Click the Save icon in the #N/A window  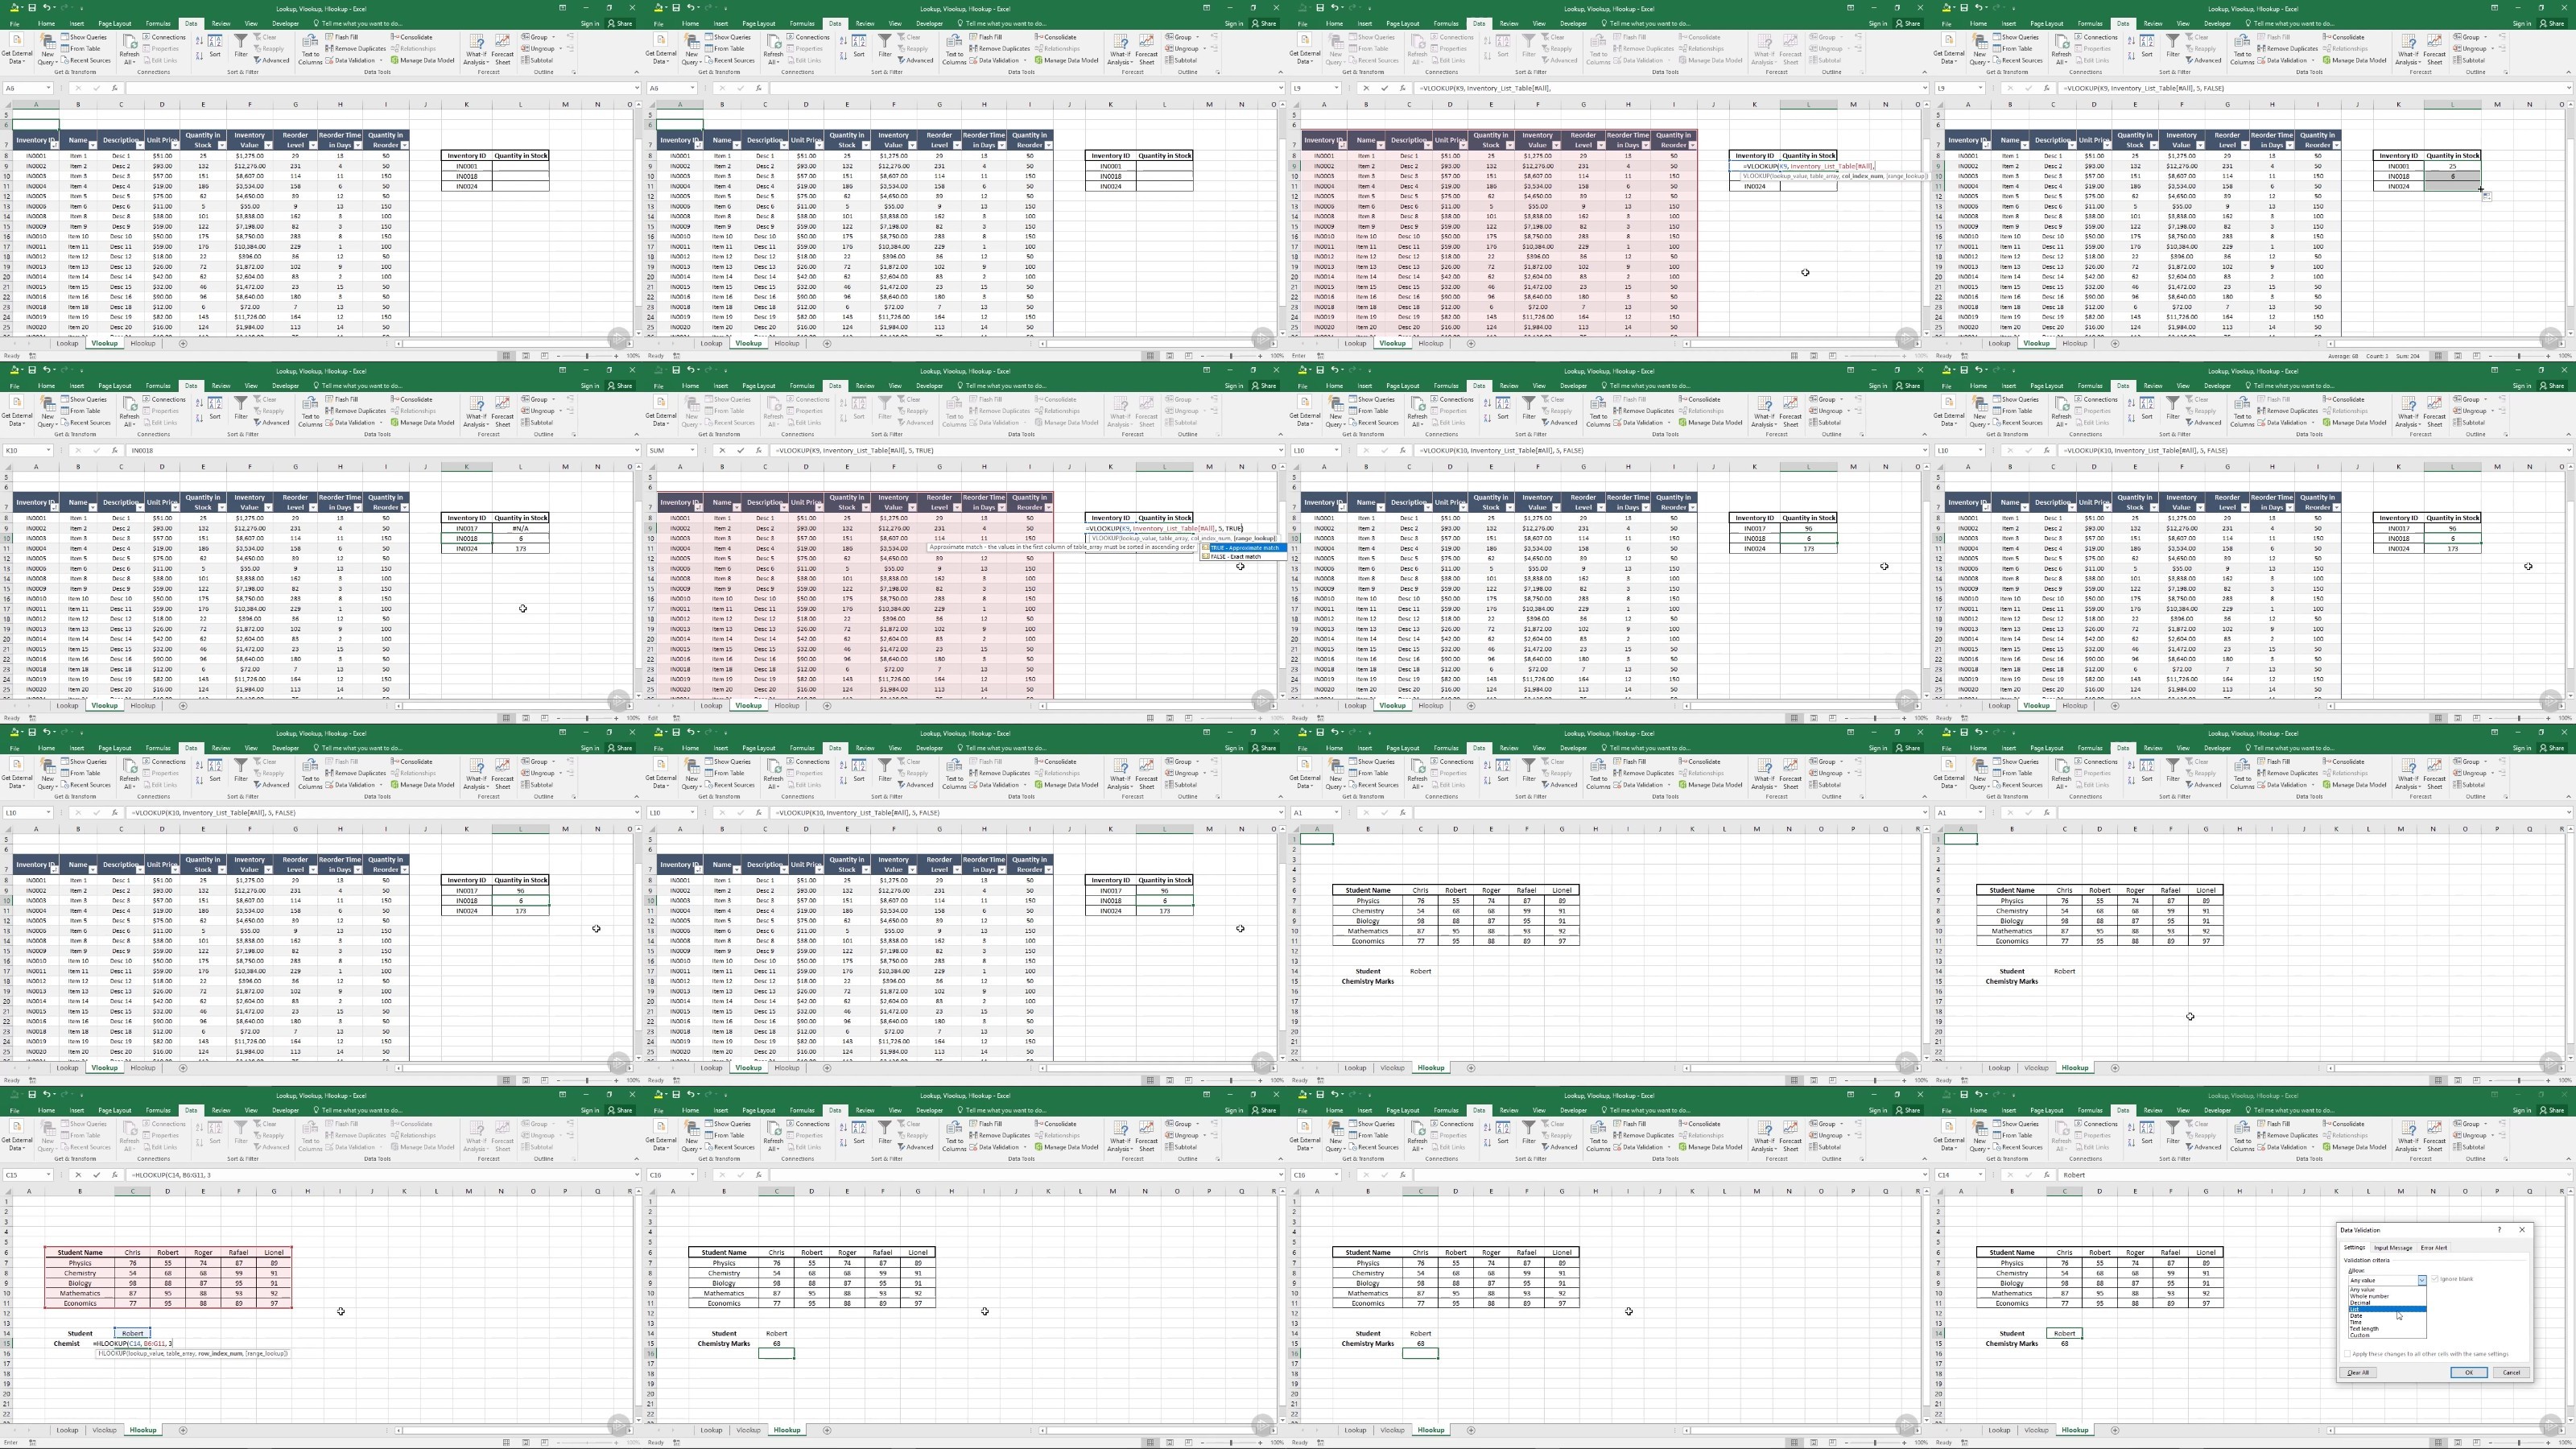(x=32, y=371)
